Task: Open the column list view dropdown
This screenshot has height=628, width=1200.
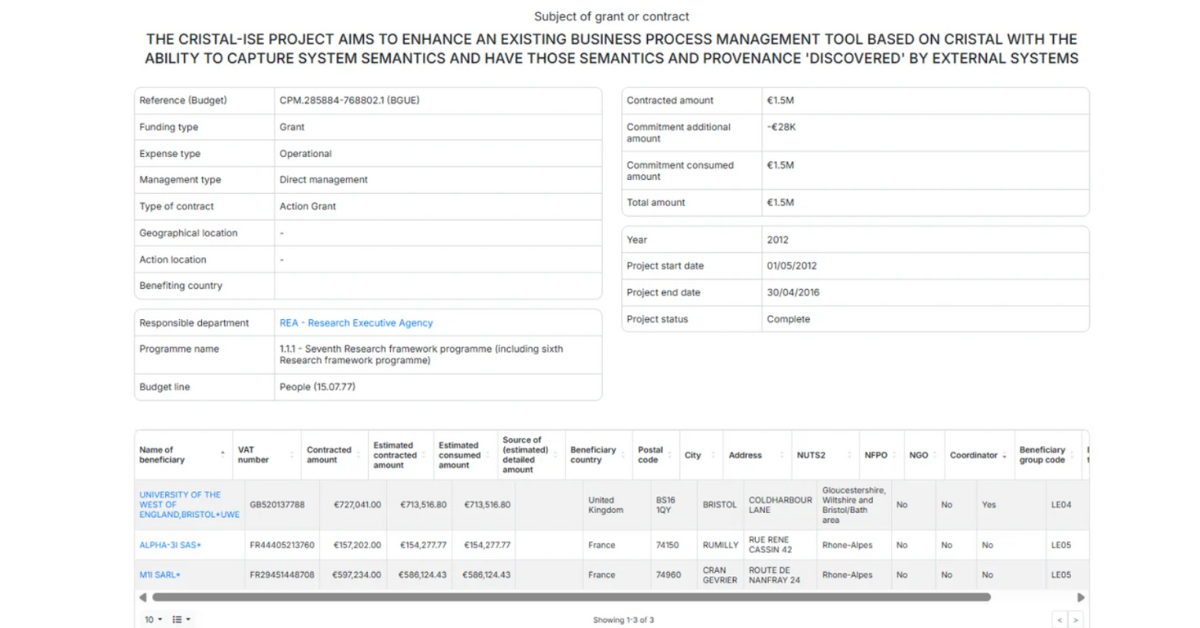Action: 181,620
